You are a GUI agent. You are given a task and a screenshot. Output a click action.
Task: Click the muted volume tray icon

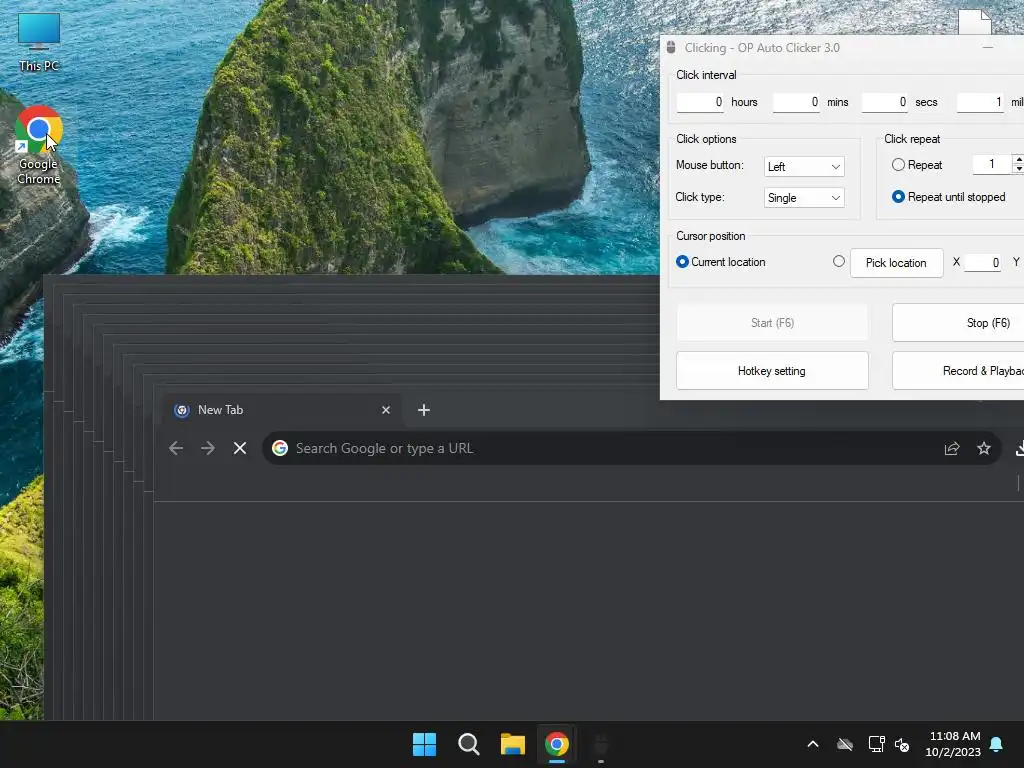(902, 744)
